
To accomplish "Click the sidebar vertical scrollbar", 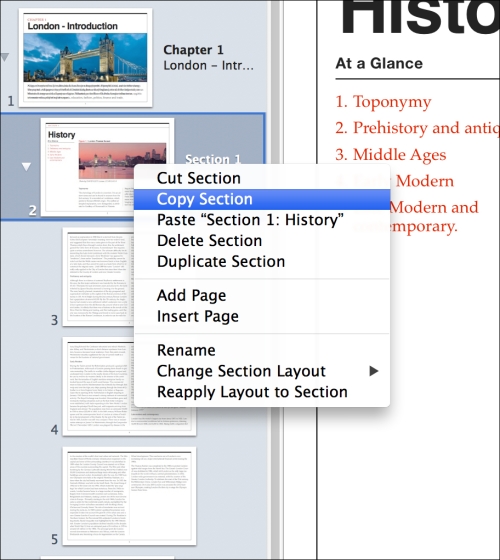I will pyautogui.click(x=275, y=280).
